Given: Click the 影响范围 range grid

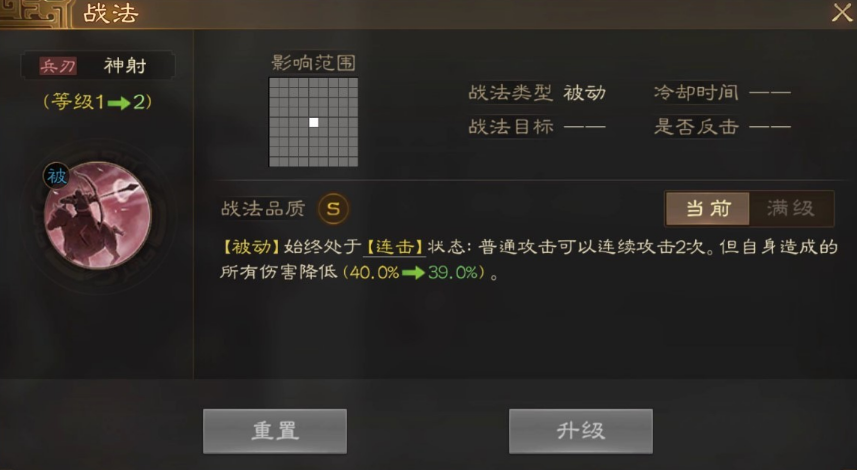Looking at the screenshot, I should point(314,122).
